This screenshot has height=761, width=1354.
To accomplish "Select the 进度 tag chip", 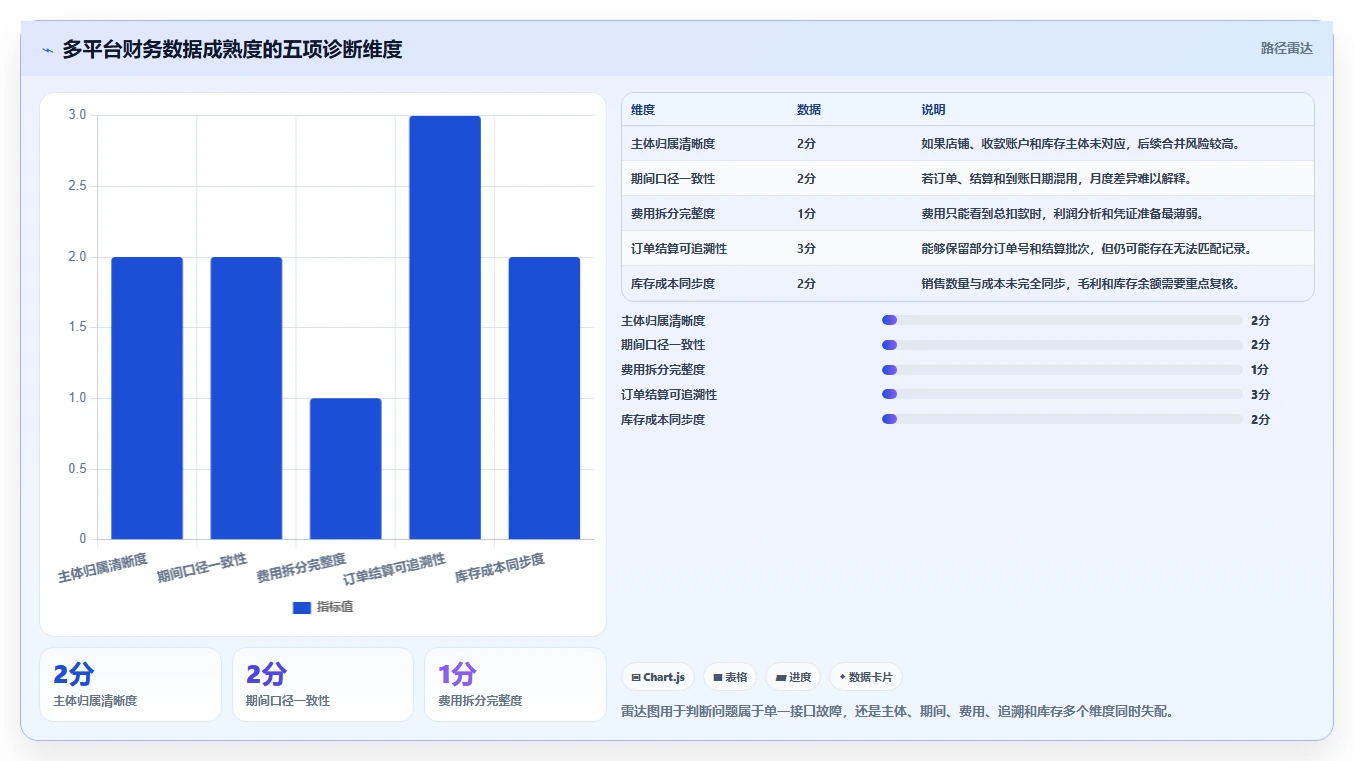I will pos(793,677).
